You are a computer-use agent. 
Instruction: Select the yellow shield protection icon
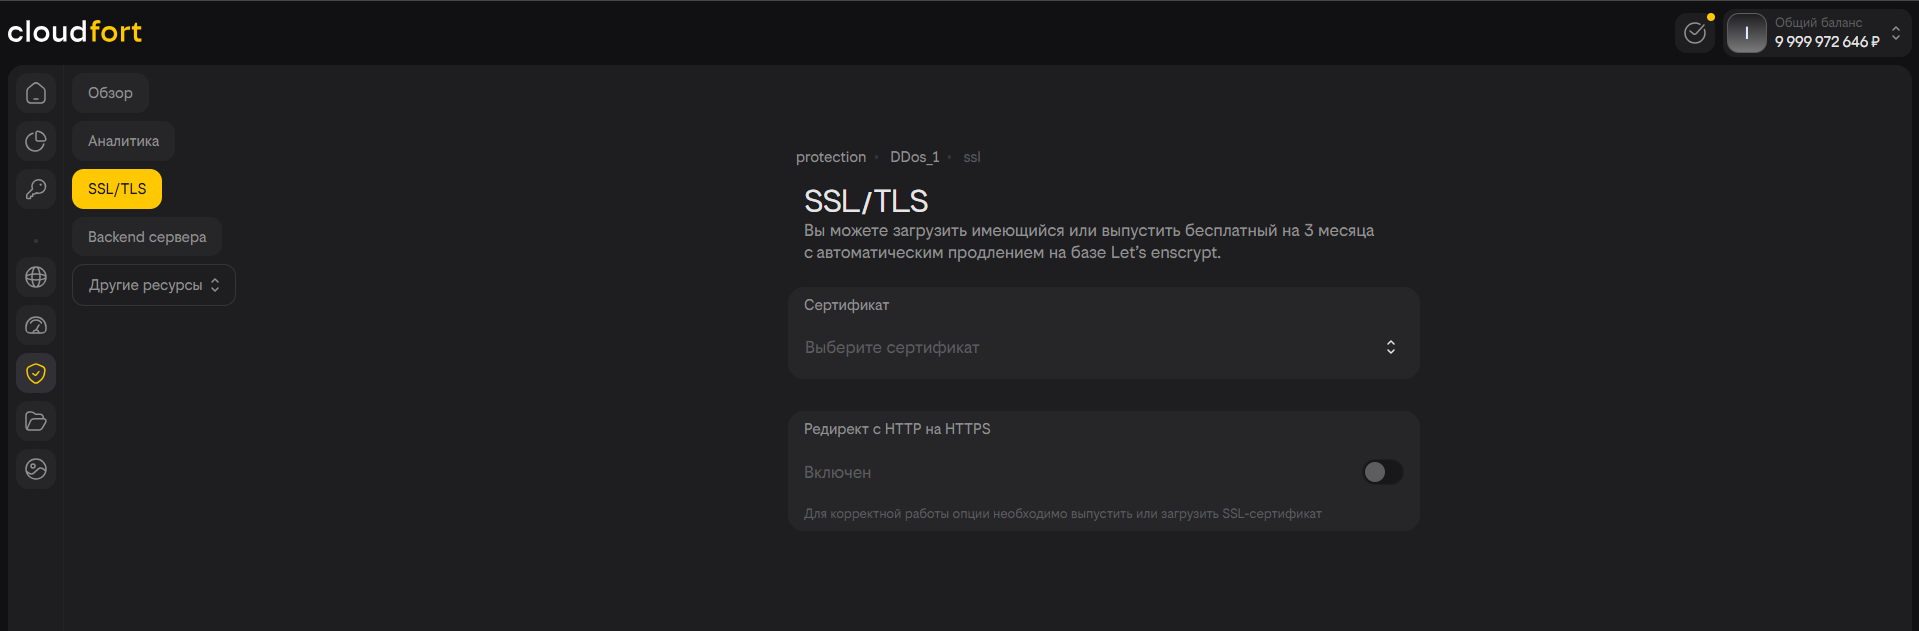[36, 373]
